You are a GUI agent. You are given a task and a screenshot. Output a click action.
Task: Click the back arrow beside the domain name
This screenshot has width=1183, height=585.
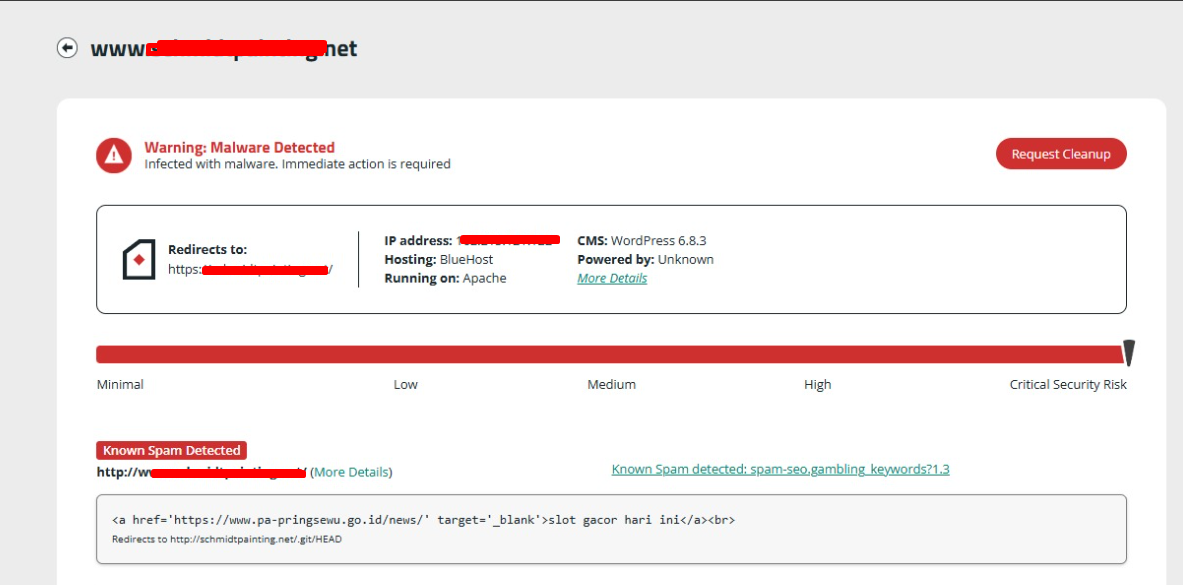[67, 48]
